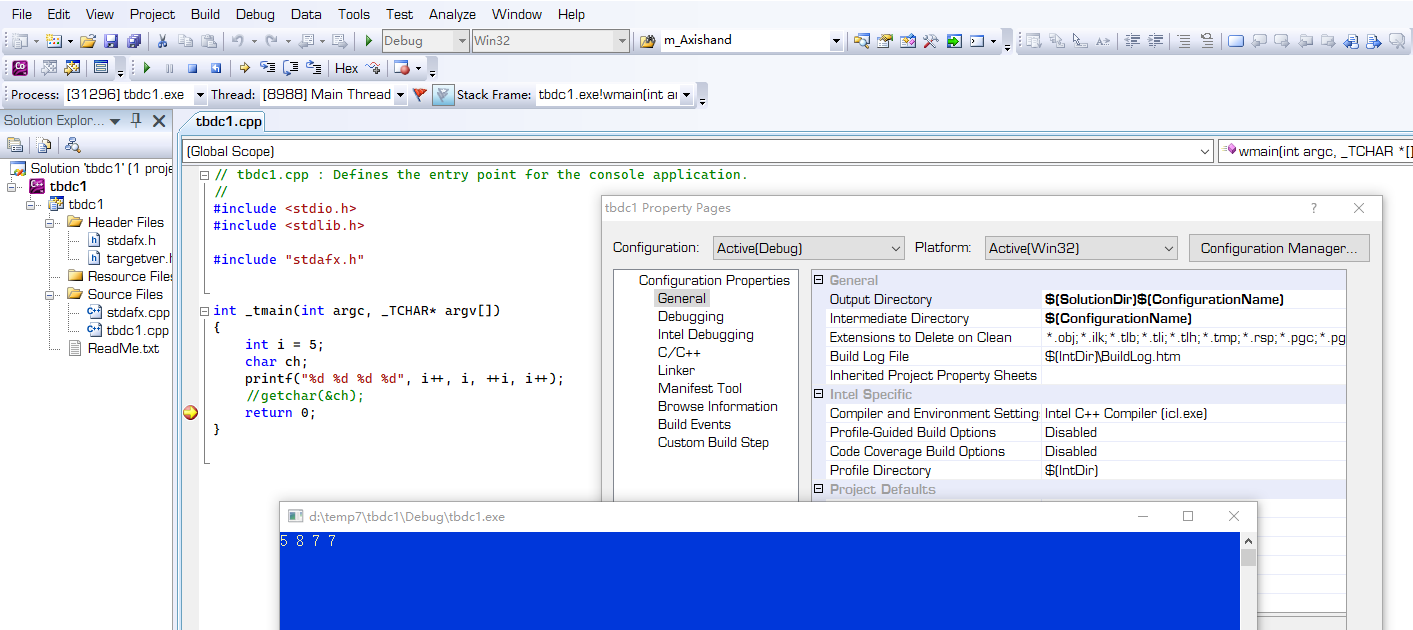The image size is (1413, 630).
Task: Open the Analyze menu
Action: click(x=452, y=14)
